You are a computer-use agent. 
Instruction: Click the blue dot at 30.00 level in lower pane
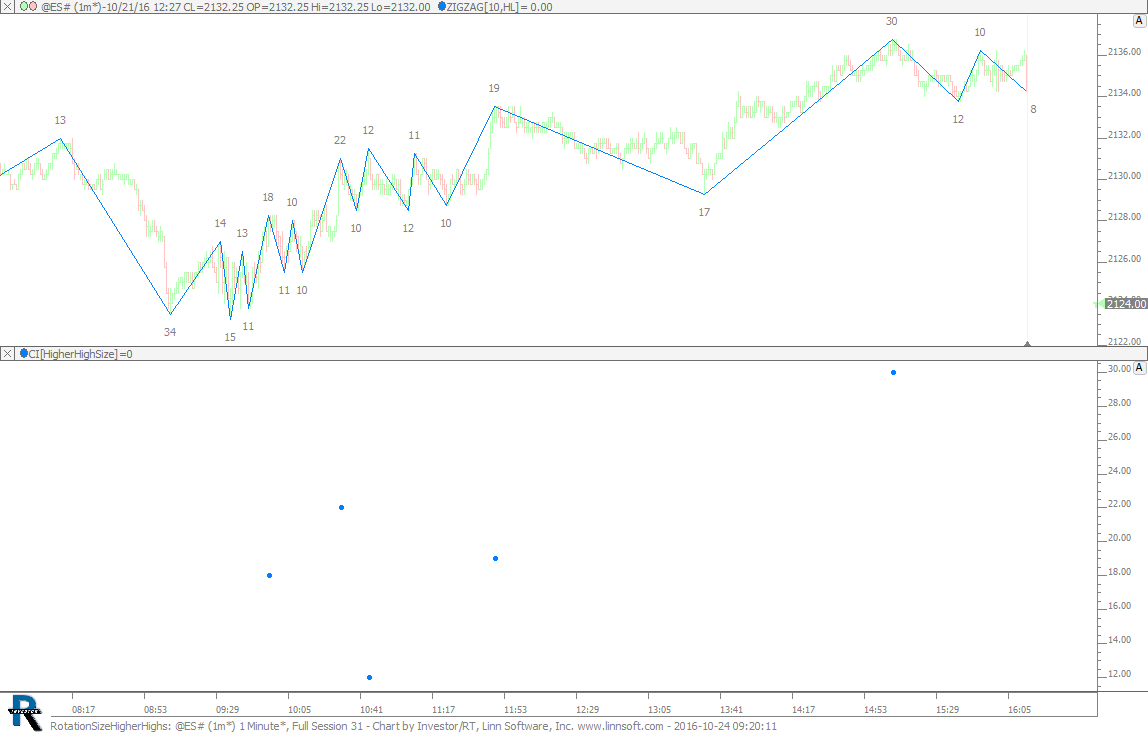click(893, 373)
